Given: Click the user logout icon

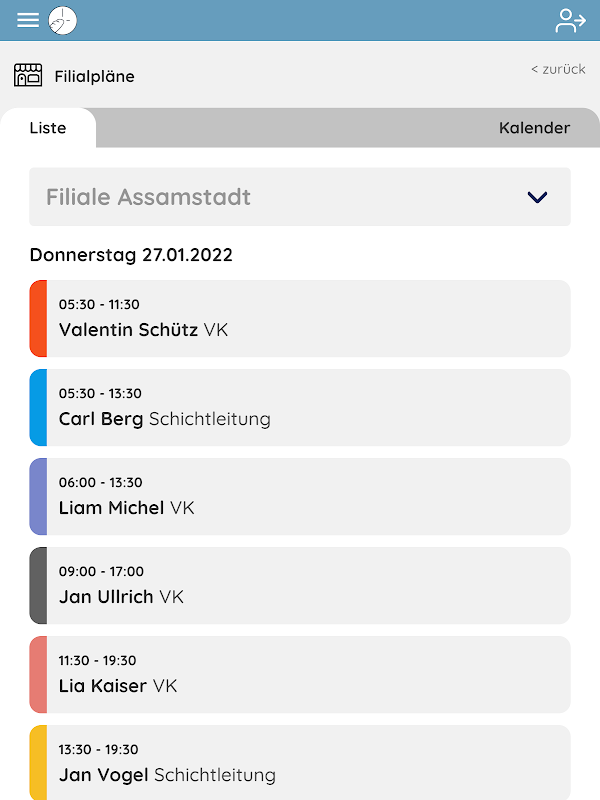Looking at the screenshot, I should (570, 21).
